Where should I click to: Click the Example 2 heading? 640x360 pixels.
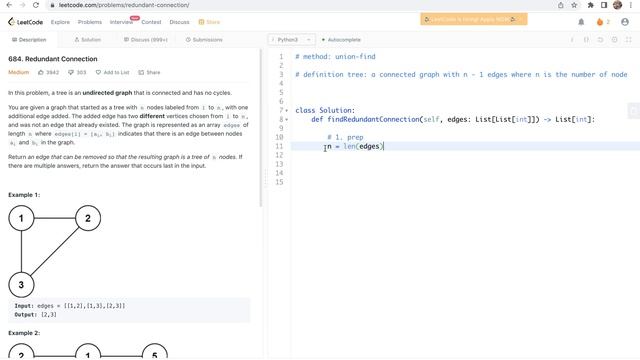click(24, 333)
